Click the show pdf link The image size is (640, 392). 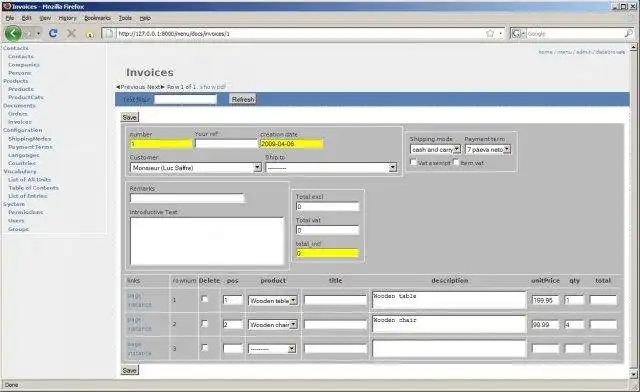pyautogui.click(x=212, y=87)
